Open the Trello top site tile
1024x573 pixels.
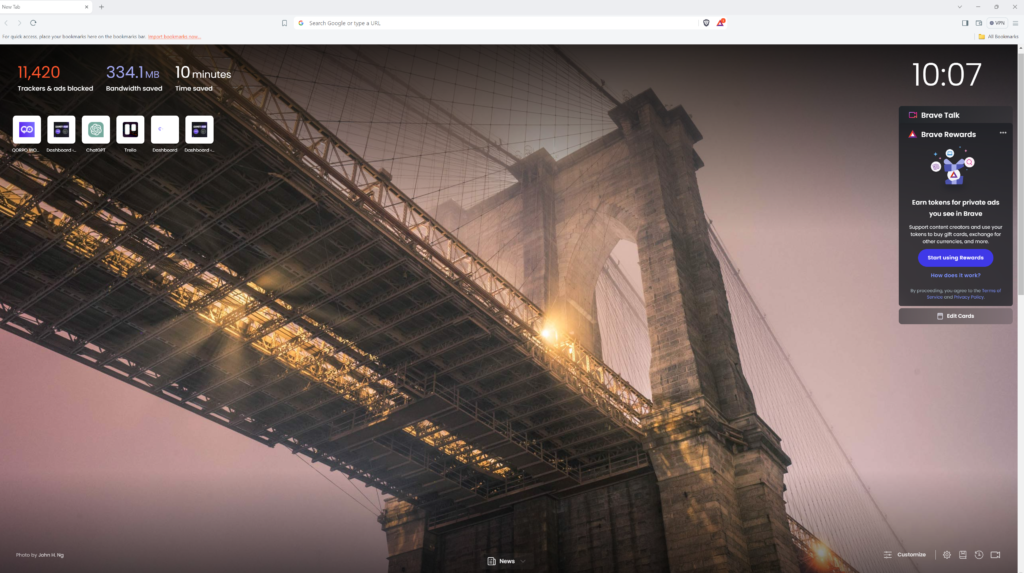130,129
